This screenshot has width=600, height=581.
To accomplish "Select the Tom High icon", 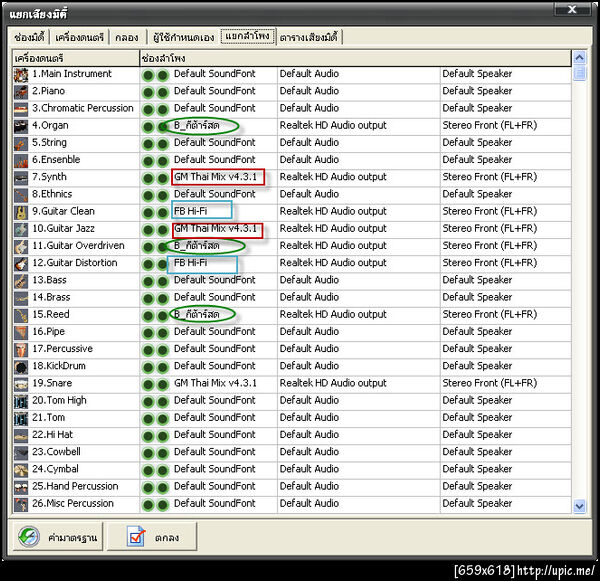I will [21, 401].
